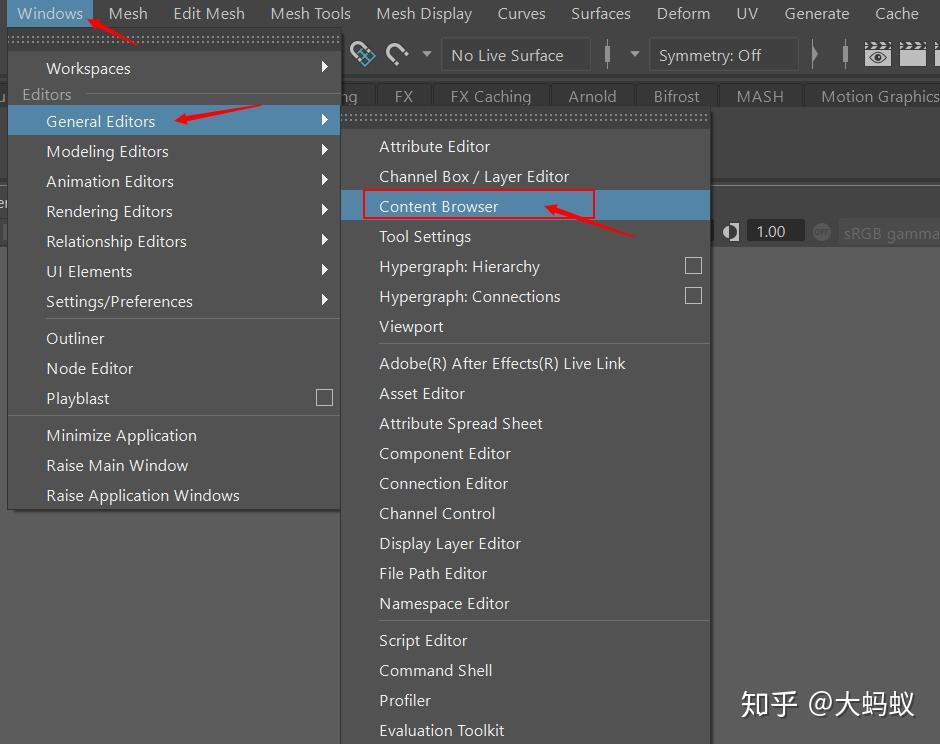The width and height of the screenshot is (940, 744).
Task: Open Channel Box / Layer Editor
Action: pyautogui.click(x=525, y=176)
